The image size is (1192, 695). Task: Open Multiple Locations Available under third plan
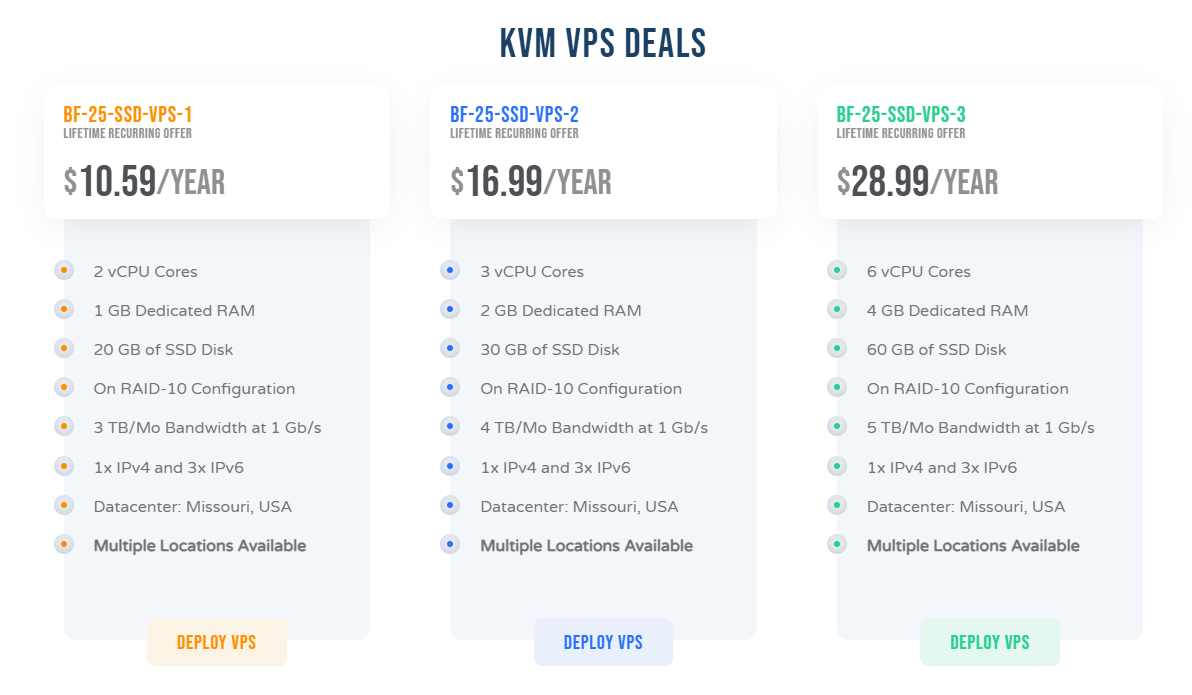pyautogui.click(x=973, y=546)
